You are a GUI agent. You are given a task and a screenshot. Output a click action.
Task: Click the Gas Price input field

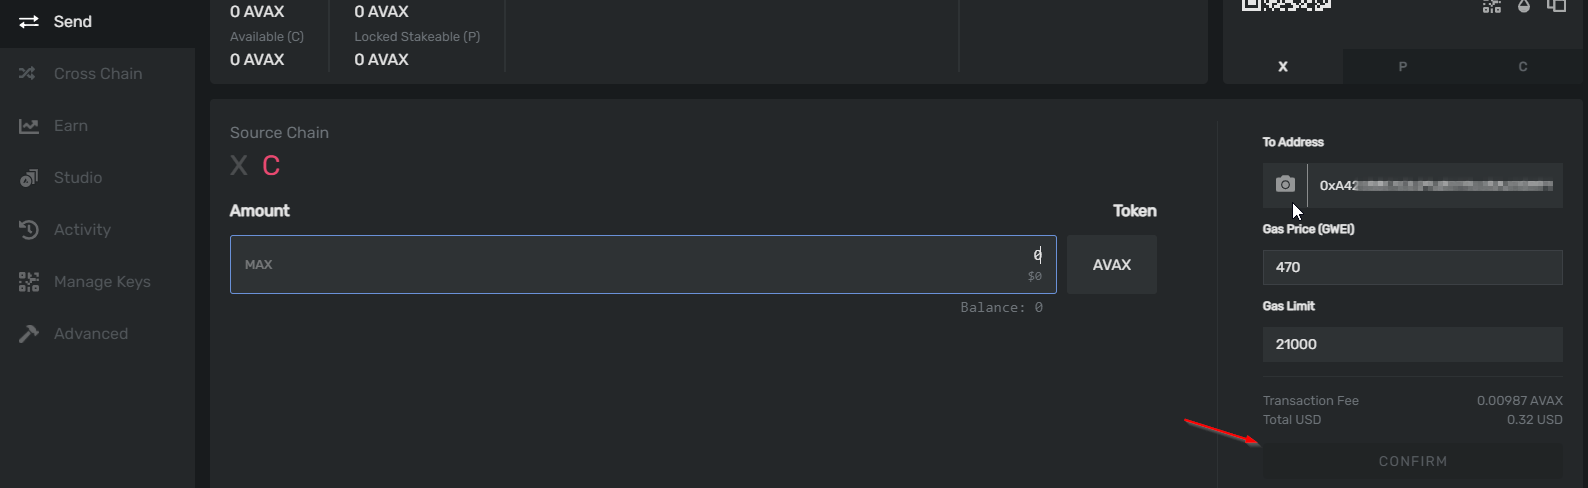tap(1412, 267)
